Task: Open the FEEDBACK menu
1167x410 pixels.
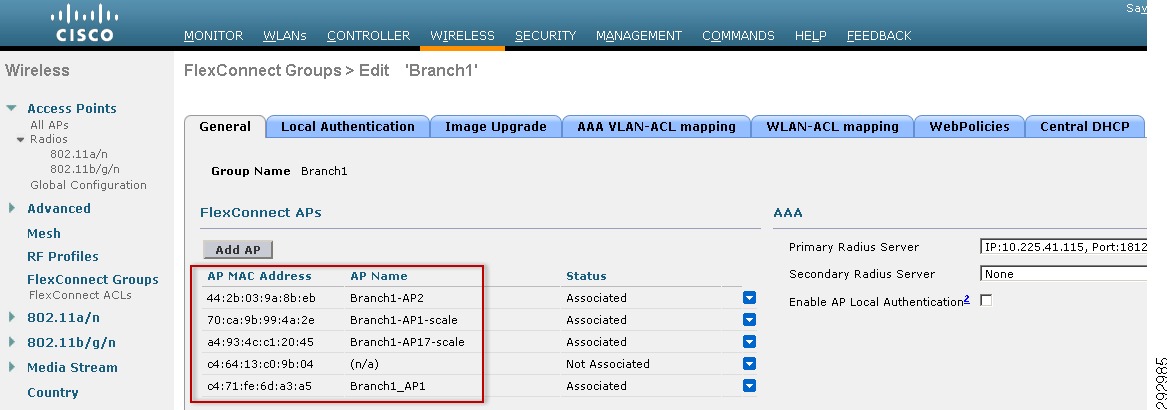Action: (879, 36)
